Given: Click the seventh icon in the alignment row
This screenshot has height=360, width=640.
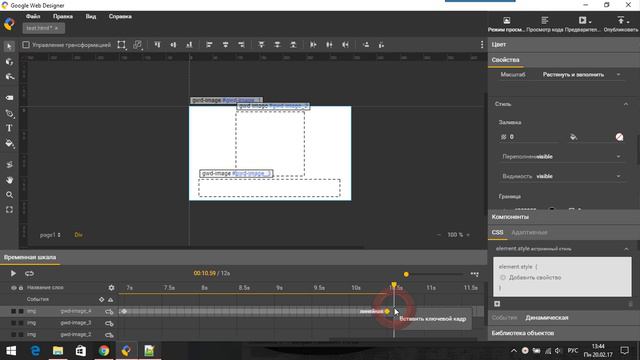Looking at the screenshot, I should point(261,44).
